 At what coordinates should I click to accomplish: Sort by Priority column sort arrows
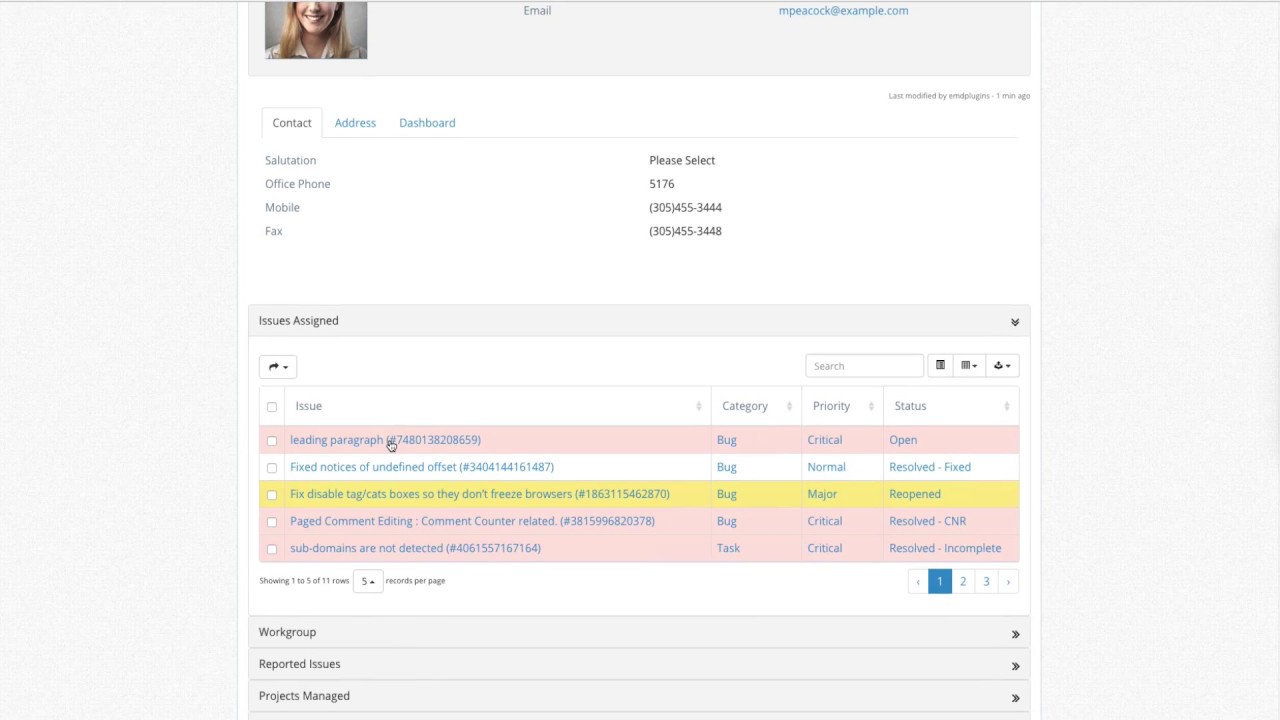(x=870, y=406)
